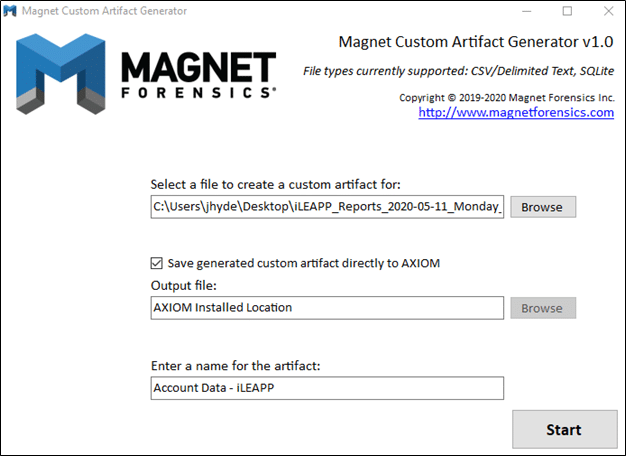Click the MAGNET FORENSICS wordmark
This screenshot has height=456, width=626.
[x=198, y=75]
